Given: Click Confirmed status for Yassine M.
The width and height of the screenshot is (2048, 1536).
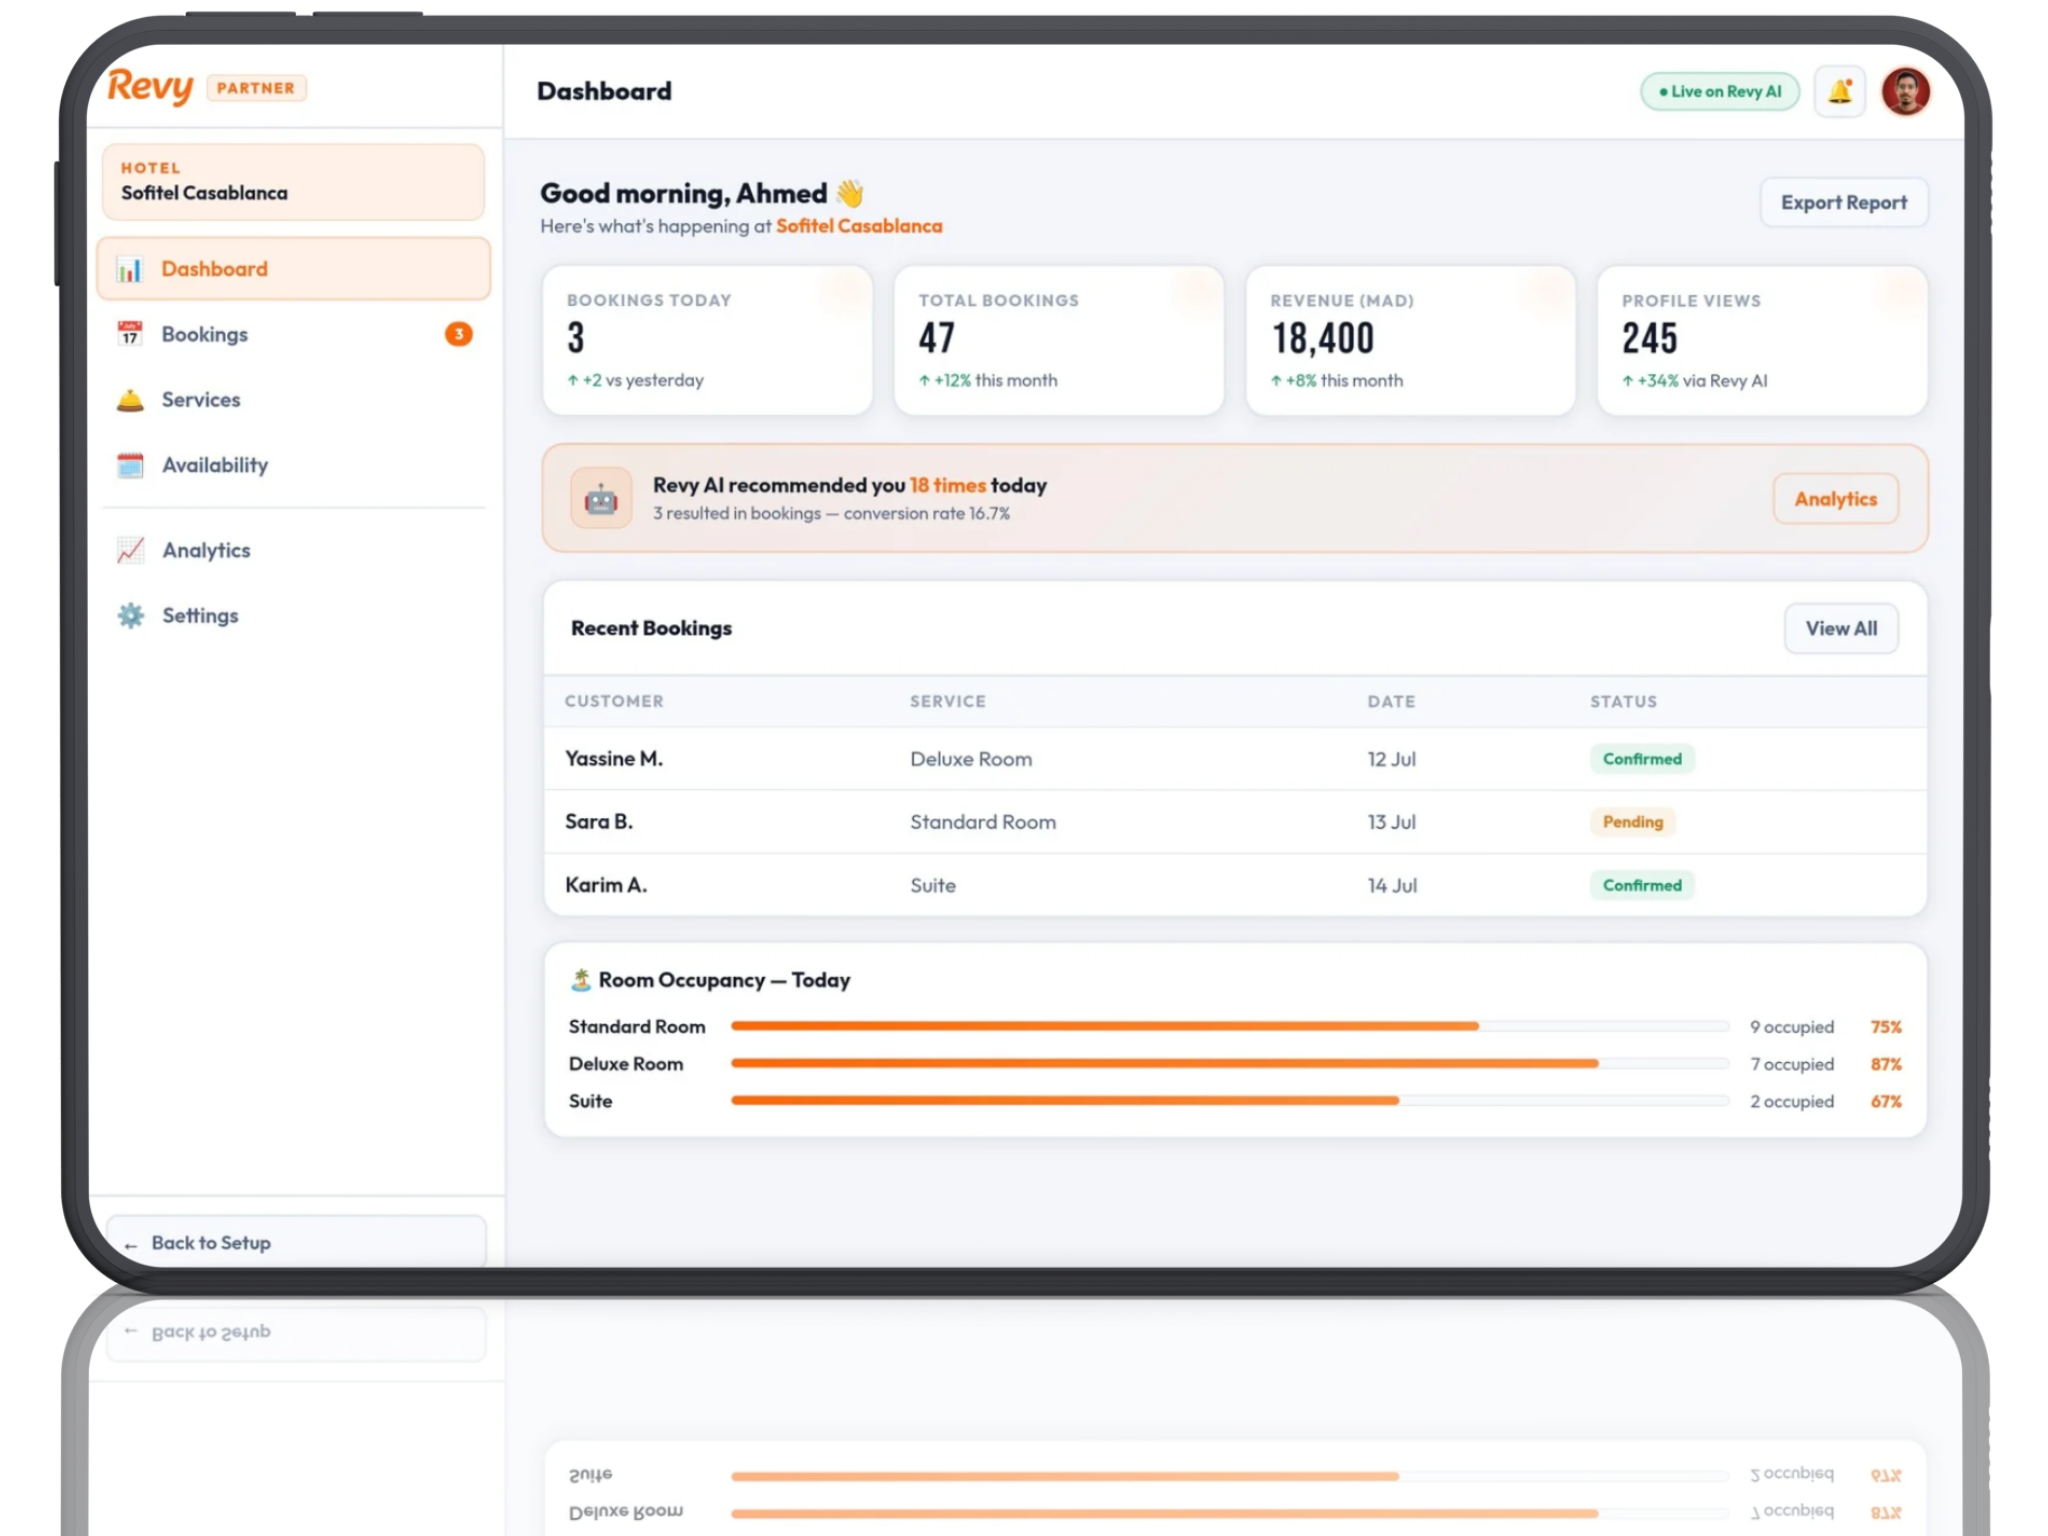Looking at the screenshot, I should (1642, 759).
